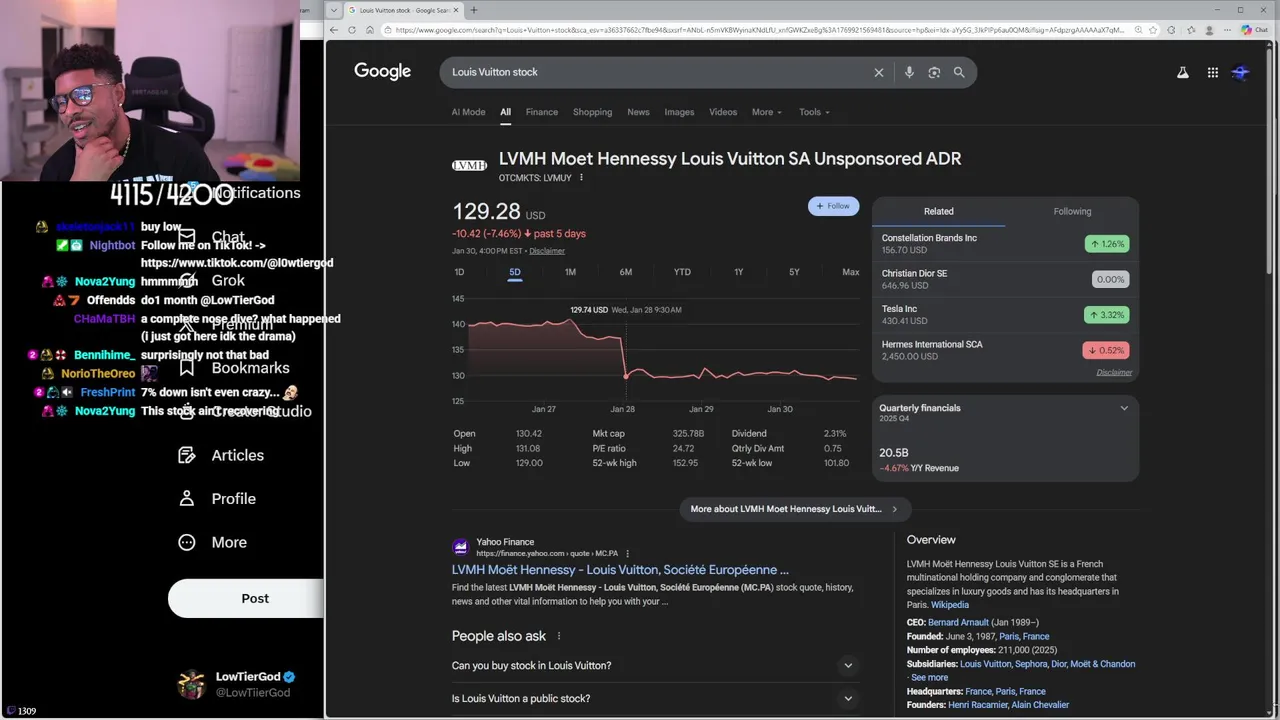Click Disclaimer link below the stock price
The image size is (1280, 720).
[x=547, y=251]
